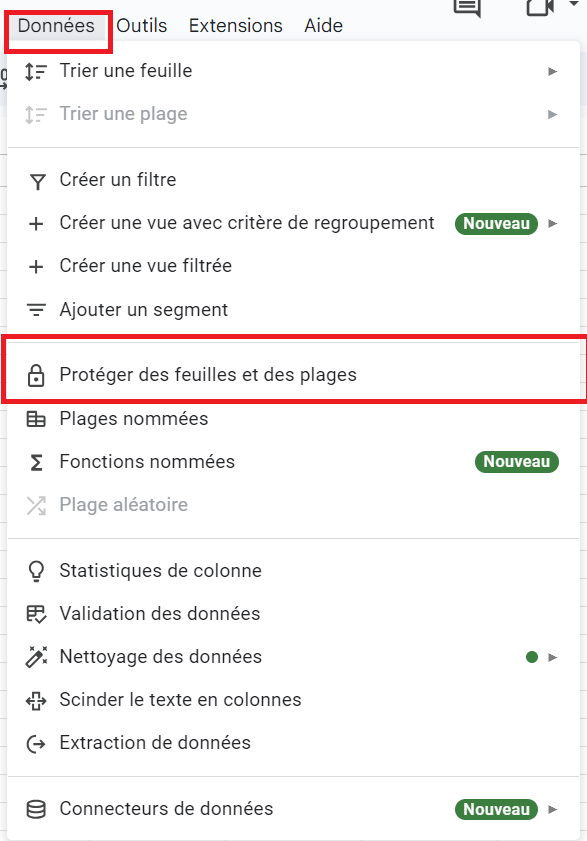Viewport: 587px width, 841px height.
Task: Select Validation des données
Action: (294, 614)
